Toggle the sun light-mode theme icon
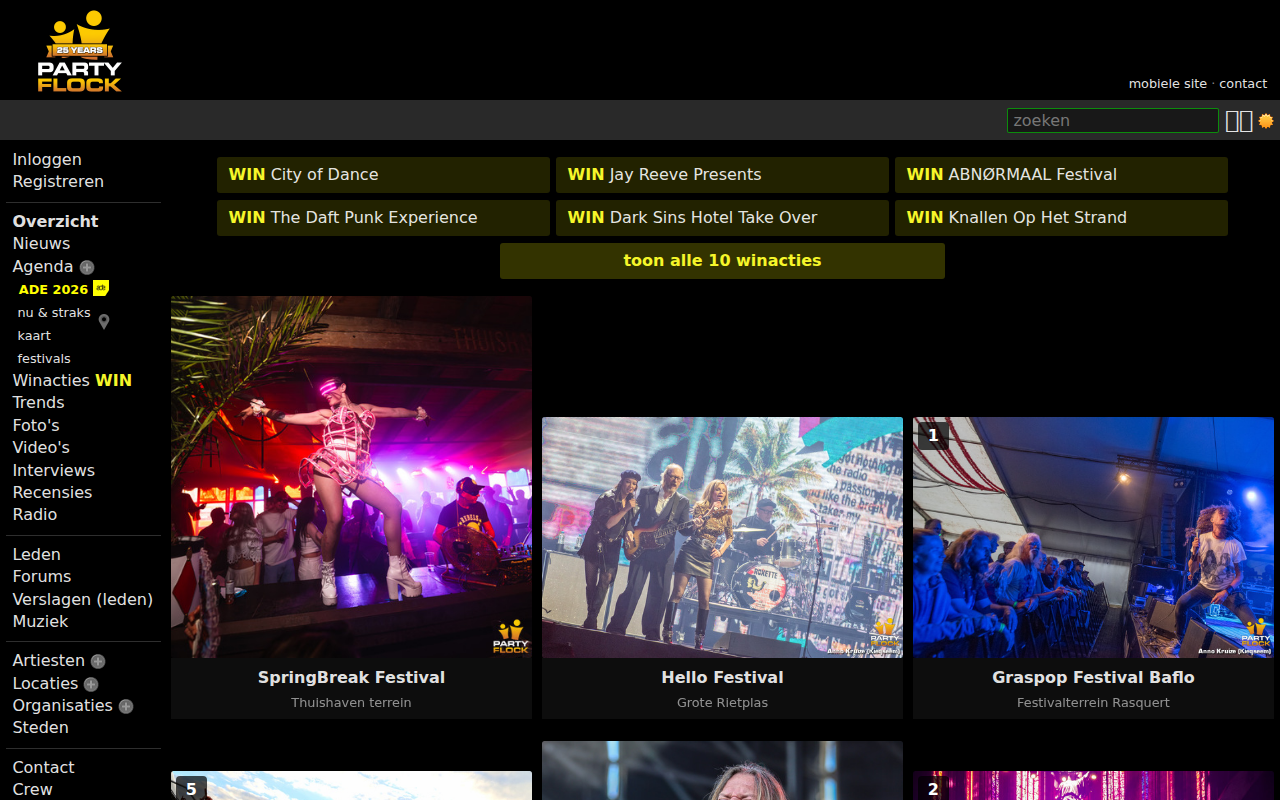 tap(1266, 121)
